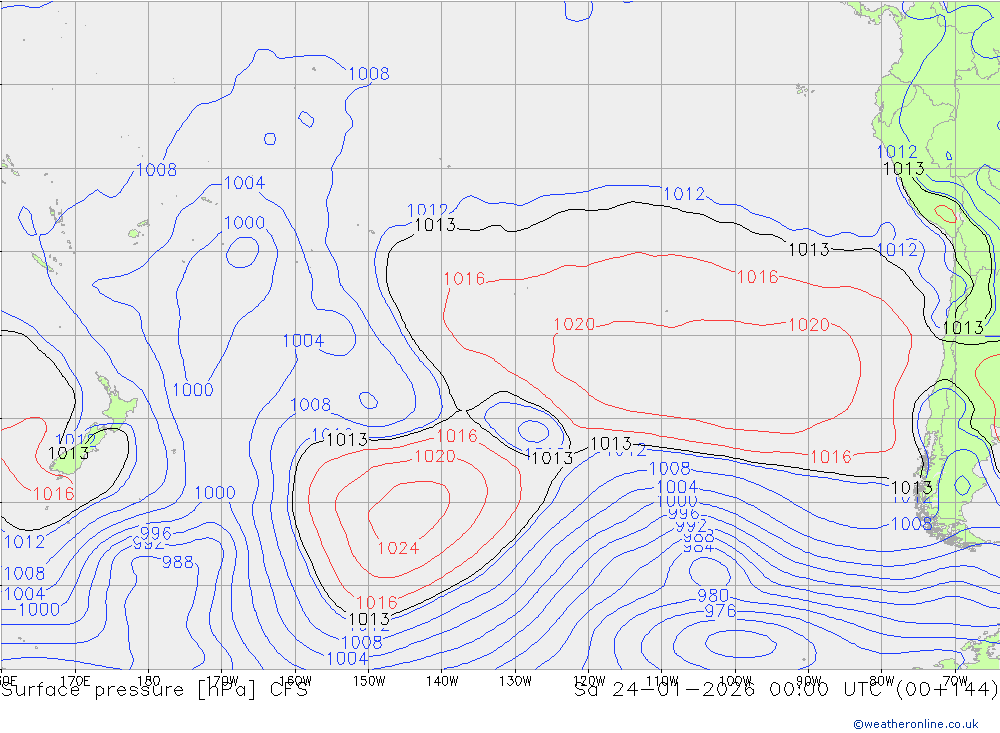Click the 140W longitude label
The height and width of the screenshot is (733, 1000).
click(442, 681)
